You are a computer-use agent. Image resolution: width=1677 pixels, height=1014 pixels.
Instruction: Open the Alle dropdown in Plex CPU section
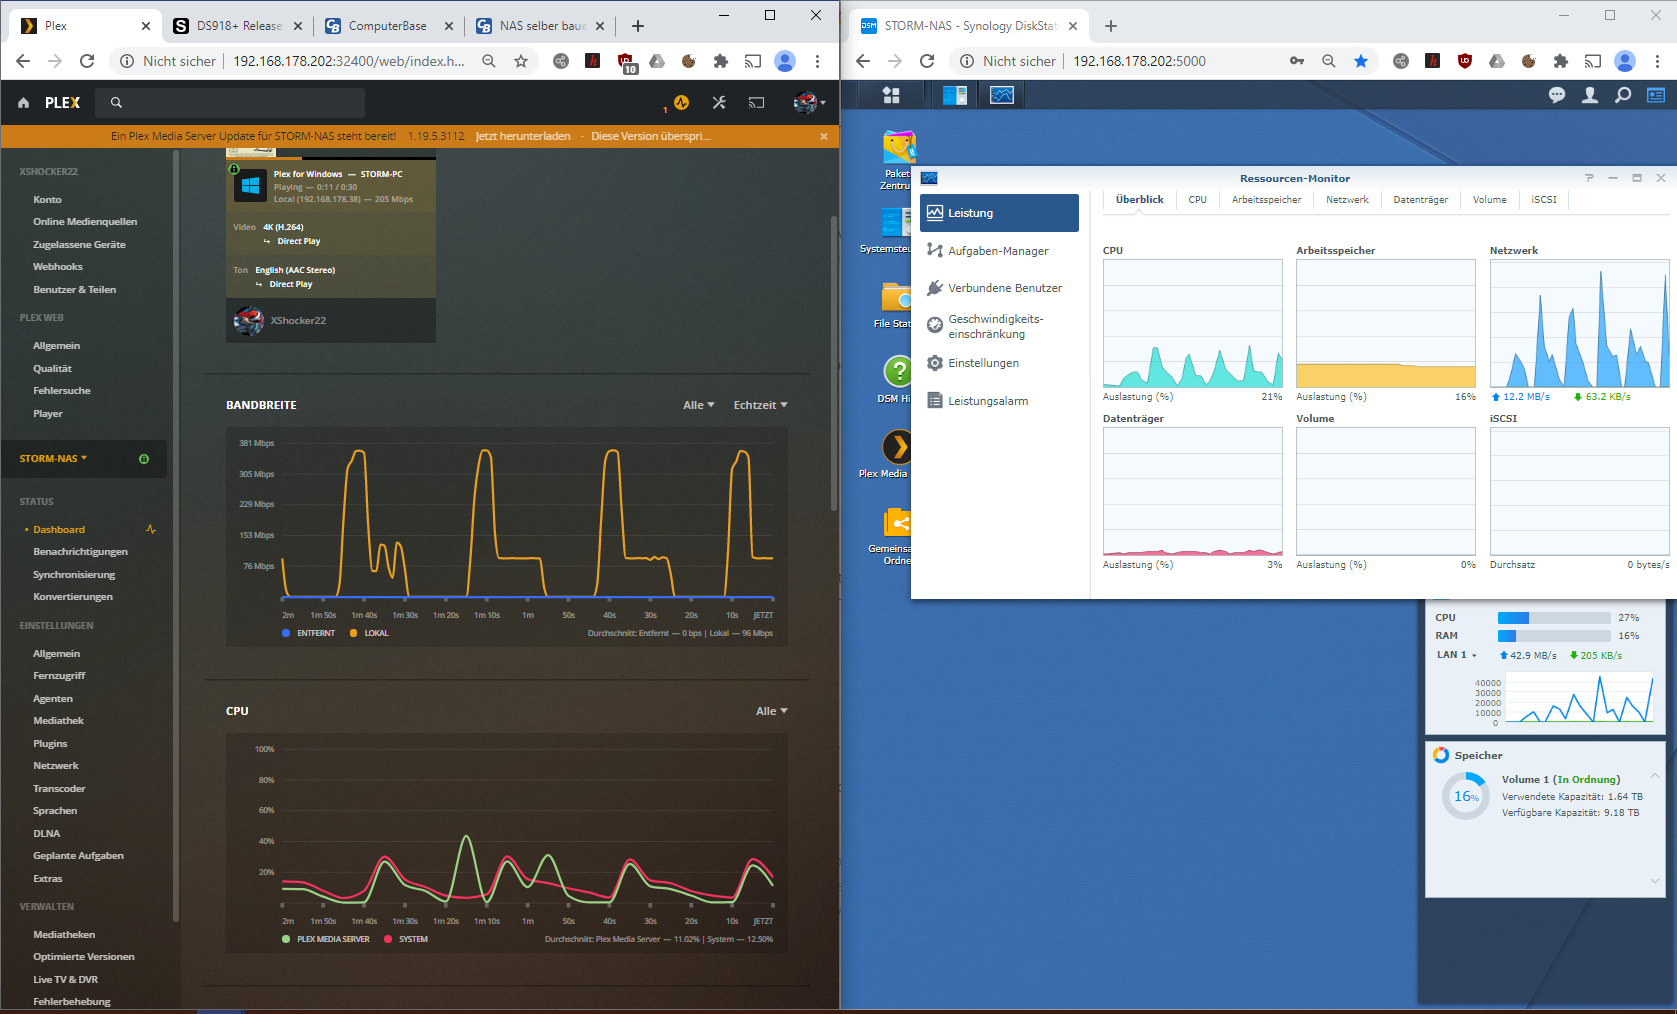click(x=772, y=711)
